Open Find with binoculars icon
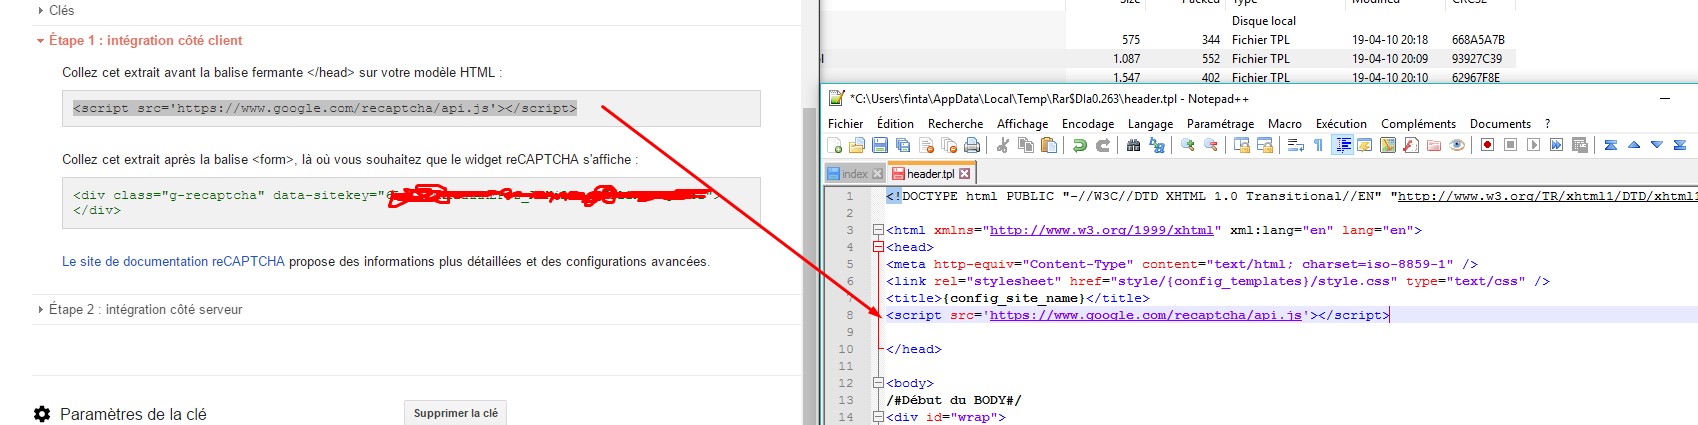 [x=1133, y=145]
